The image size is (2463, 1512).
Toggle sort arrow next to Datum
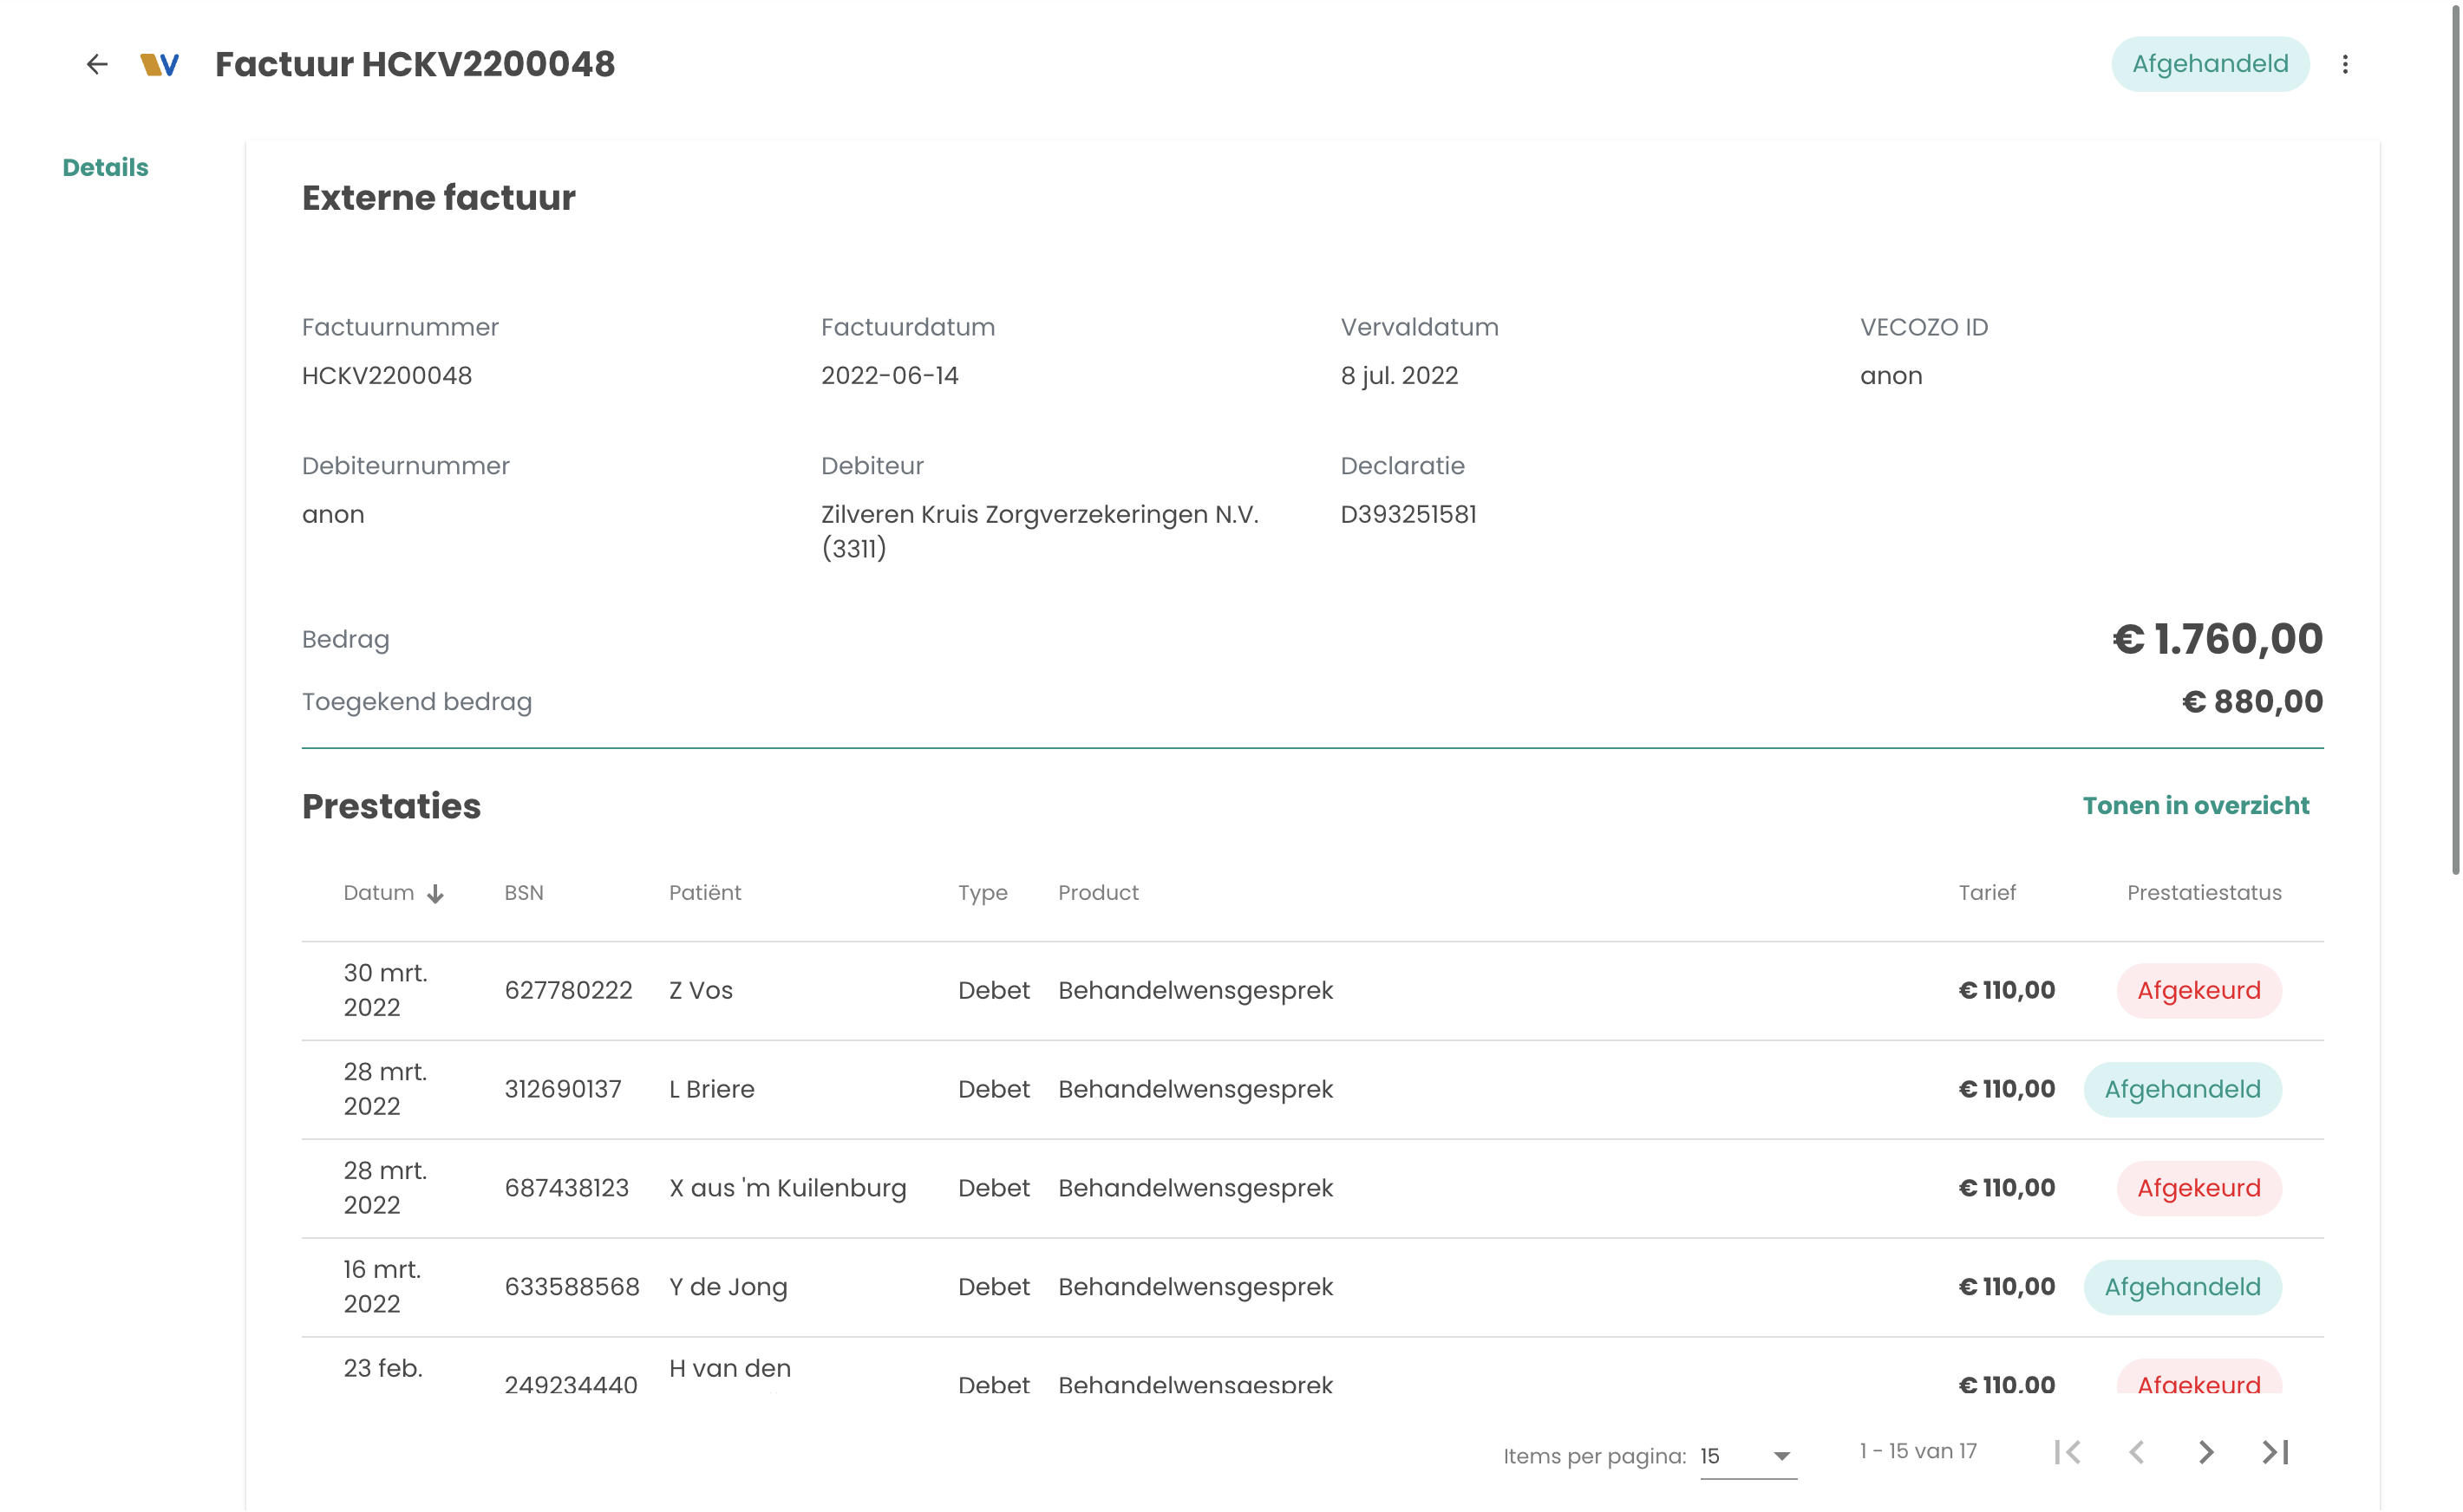click(435, 893)
